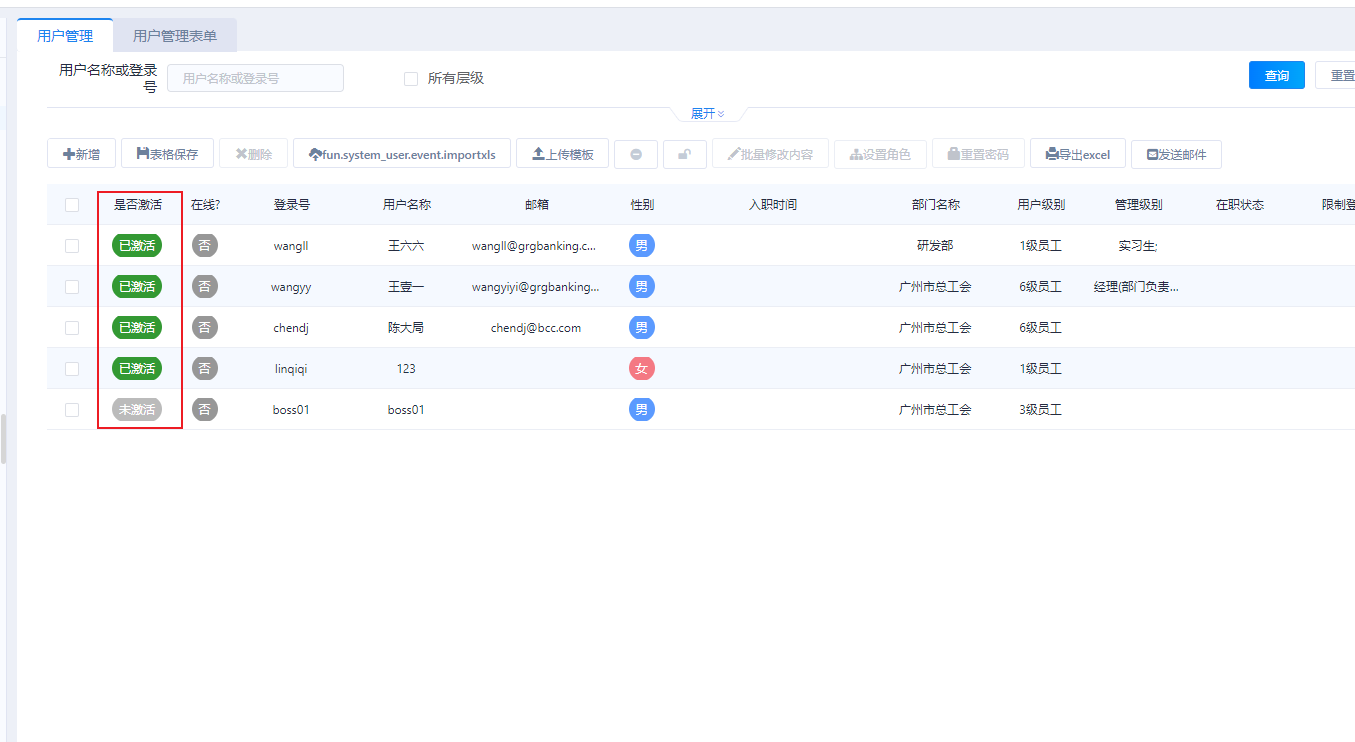
Task: Click the unlock padlock icon button
Action: coord(685,154)
